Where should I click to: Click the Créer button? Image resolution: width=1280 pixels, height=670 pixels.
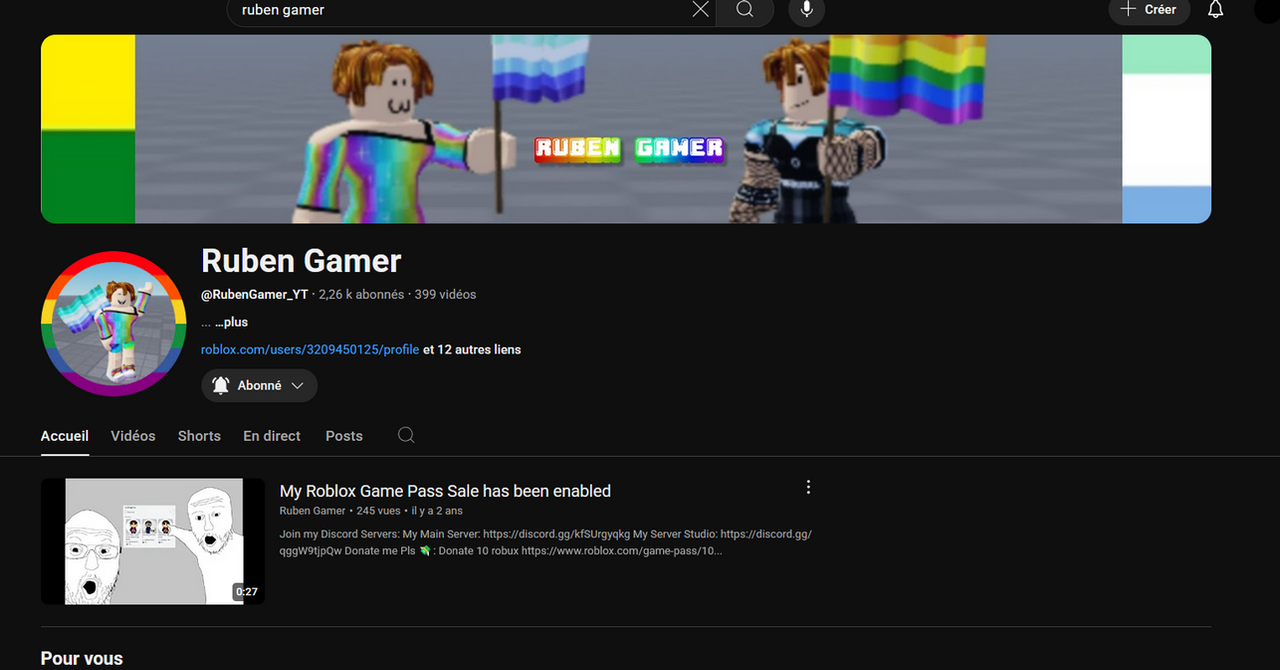coord(1149,9)
